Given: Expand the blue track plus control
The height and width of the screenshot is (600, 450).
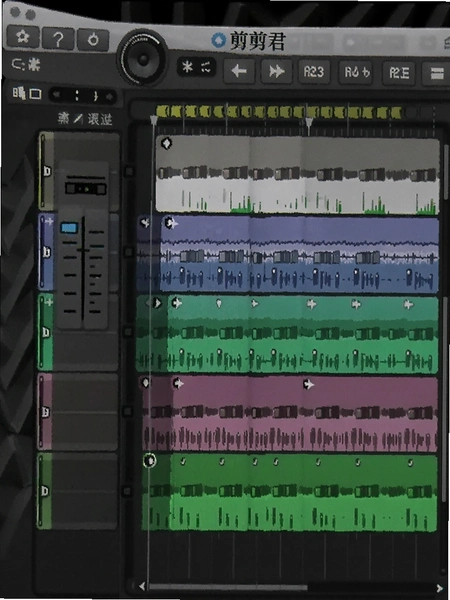Looking at the screenshot, I should 49,221.
